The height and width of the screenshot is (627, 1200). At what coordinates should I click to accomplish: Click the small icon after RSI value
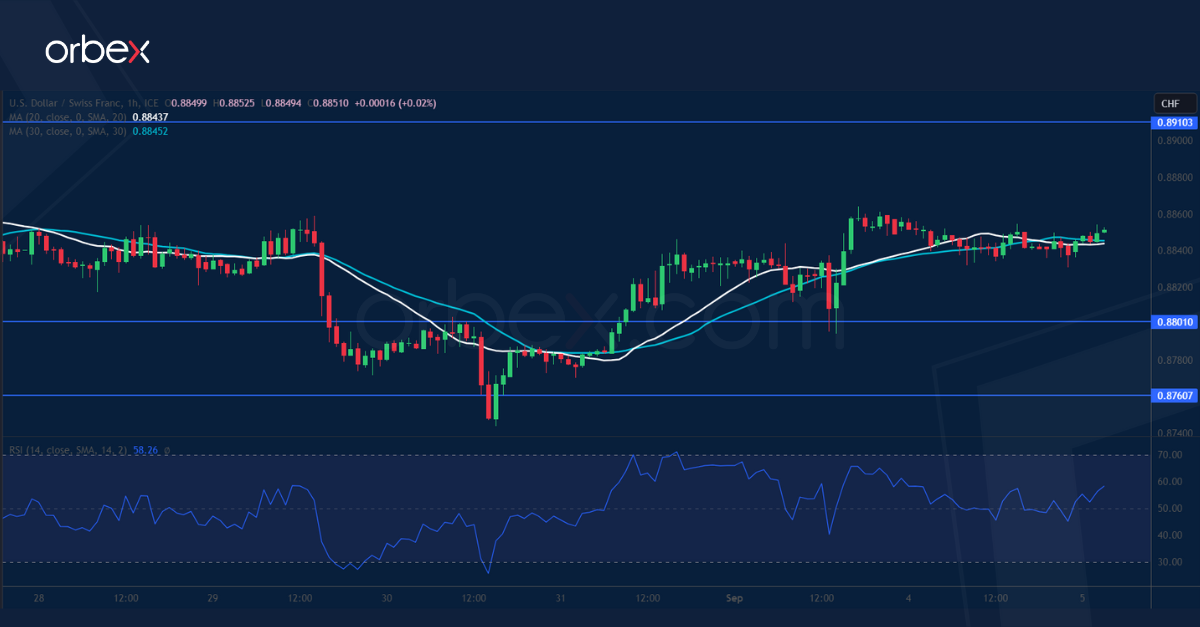[168, 451]
